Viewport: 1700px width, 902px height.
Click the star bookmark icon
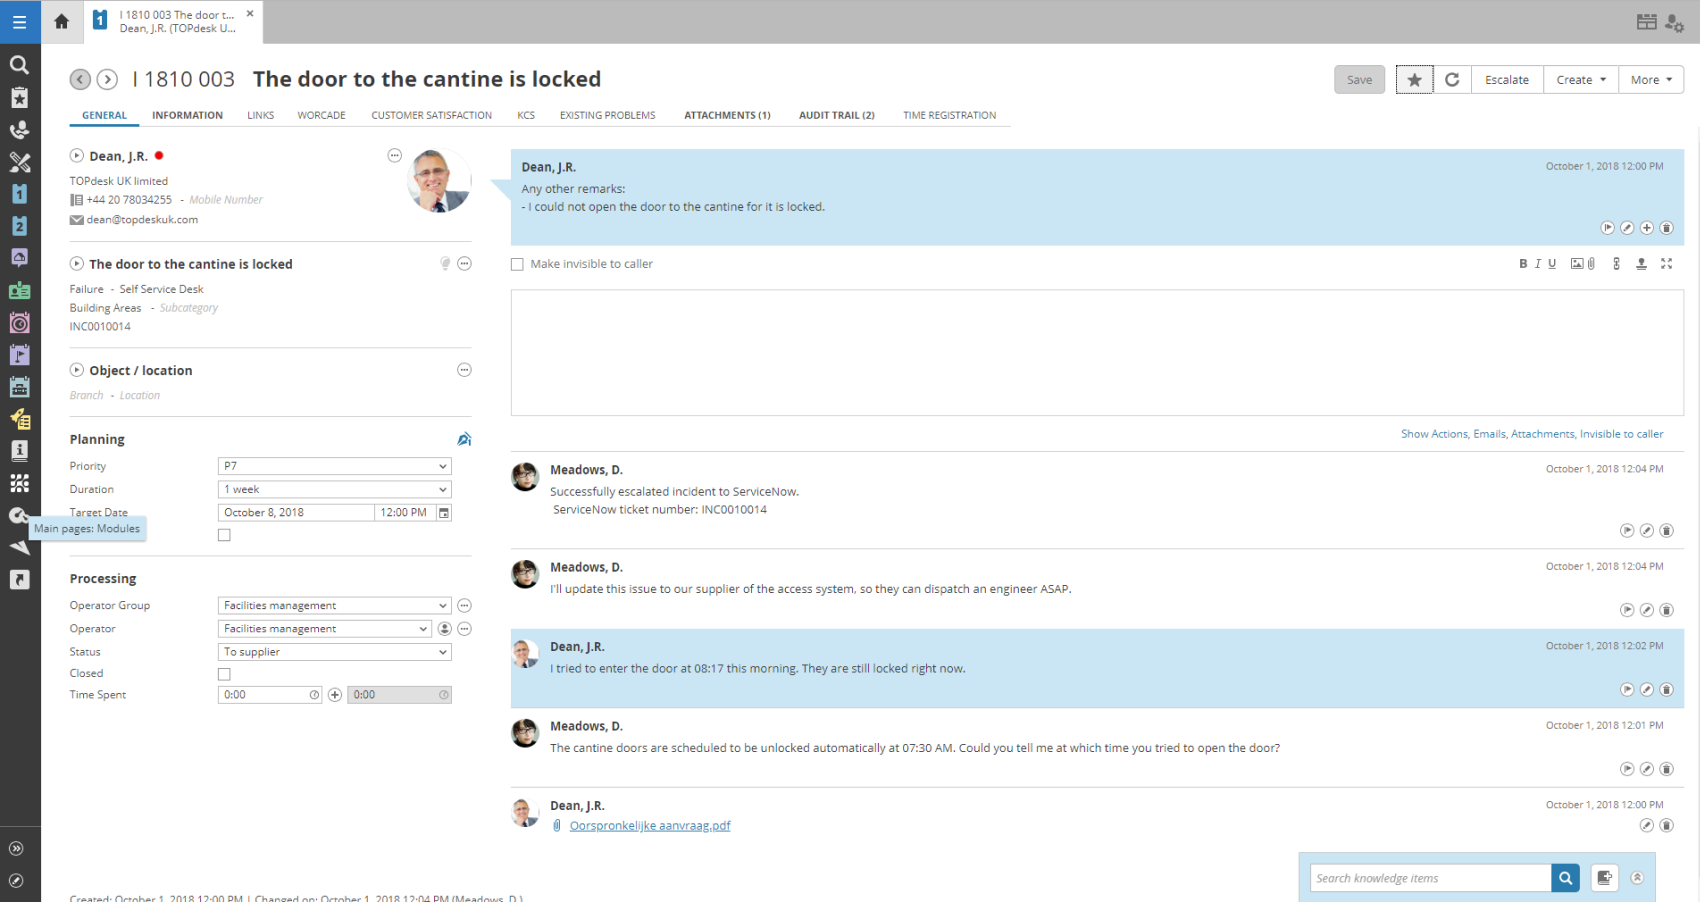point(1414,80)
